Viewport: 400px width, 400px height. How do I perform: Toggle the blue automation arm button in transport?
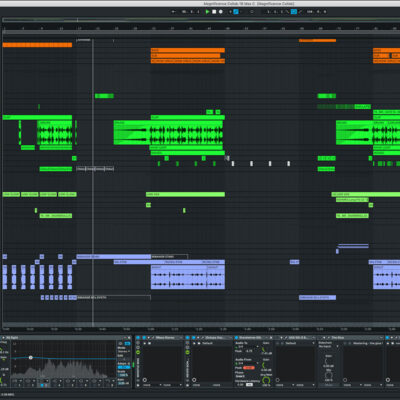tap(236, 12)
